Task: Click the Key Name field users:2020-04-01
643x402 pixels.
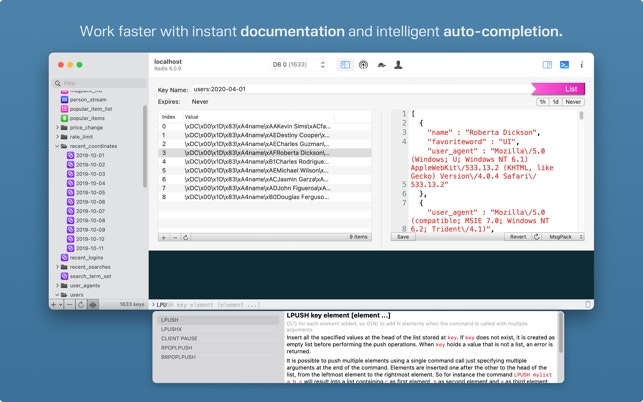Action: pos(361,89)
